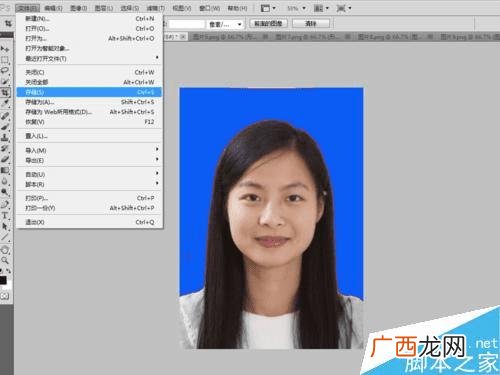Select the Pen tool

coord(5,204)
